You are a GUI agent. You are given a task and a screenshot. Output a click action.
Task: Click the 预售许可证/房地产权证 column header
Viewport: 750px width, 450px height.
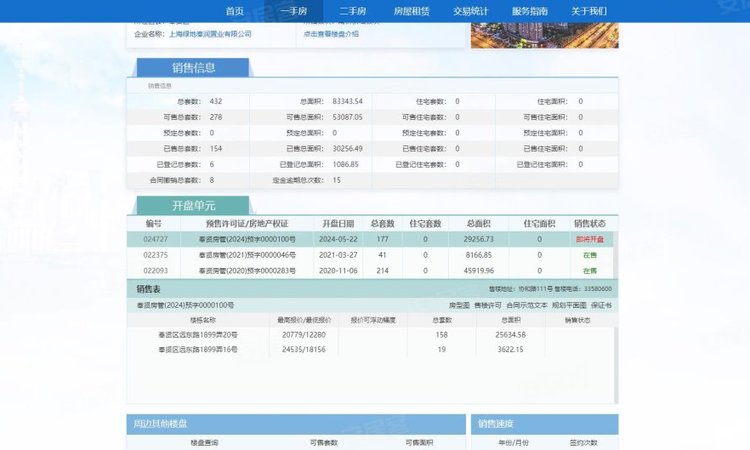[x=247, y=223]
